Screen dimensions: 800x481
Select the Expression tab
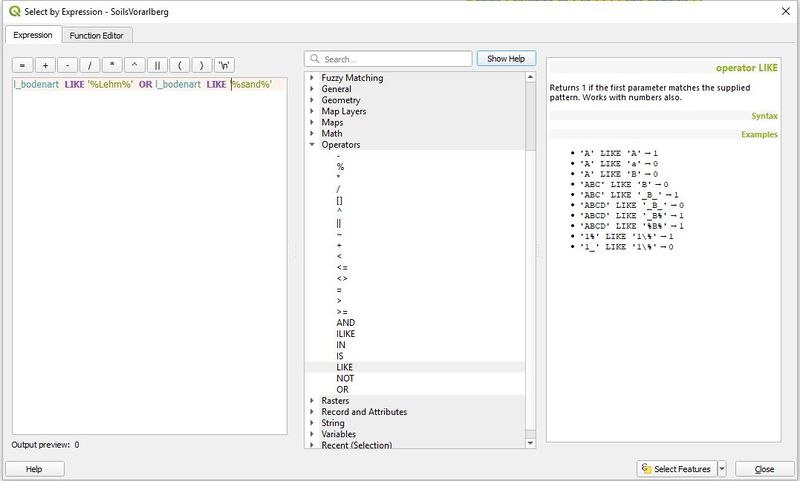32,35
